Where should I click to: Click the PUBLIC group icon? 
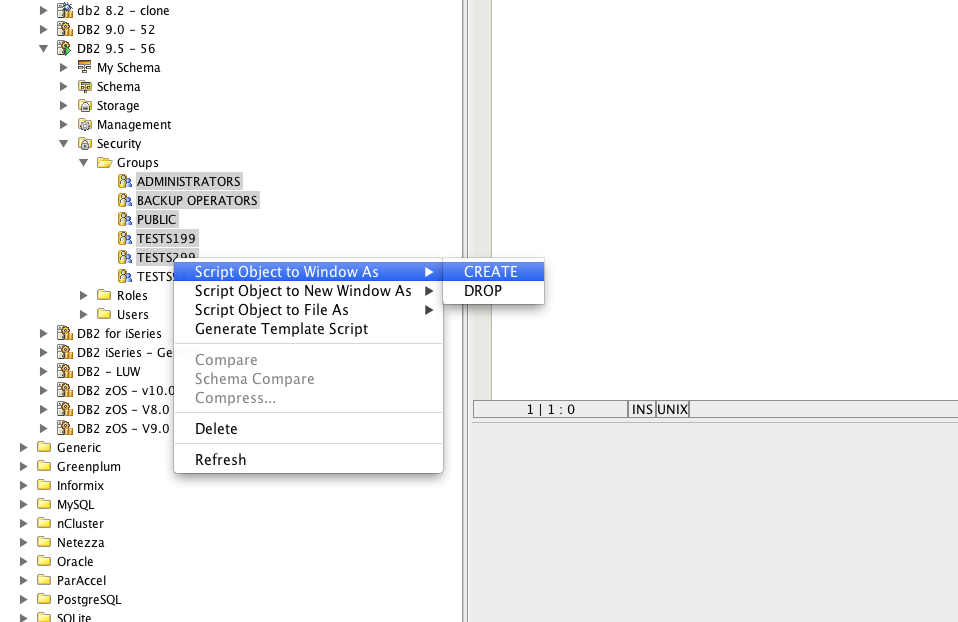[125, 219]
